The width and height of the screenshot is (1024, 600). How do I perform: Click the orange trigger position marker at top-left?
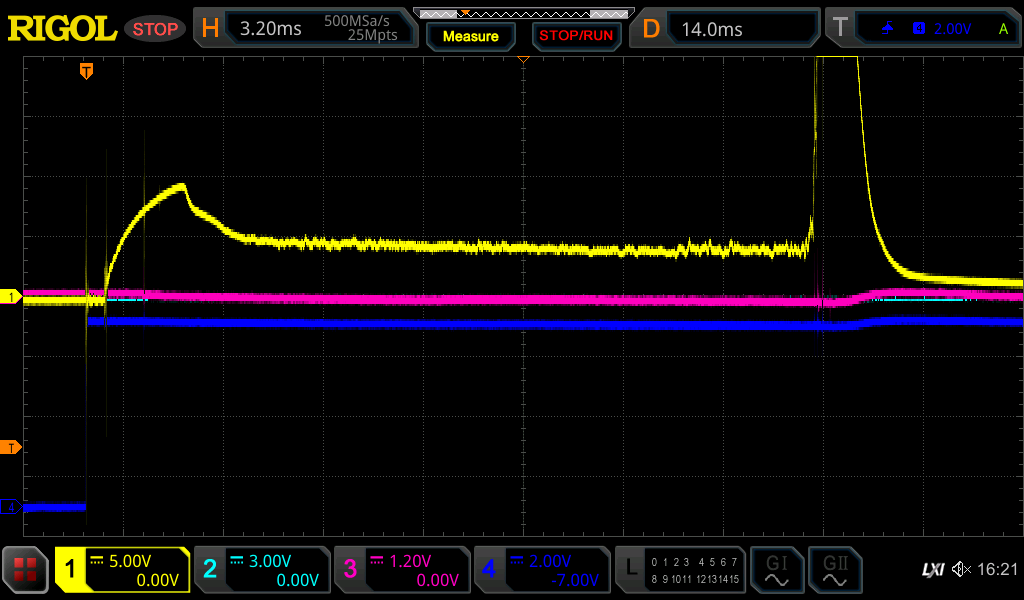click(87, 71)
